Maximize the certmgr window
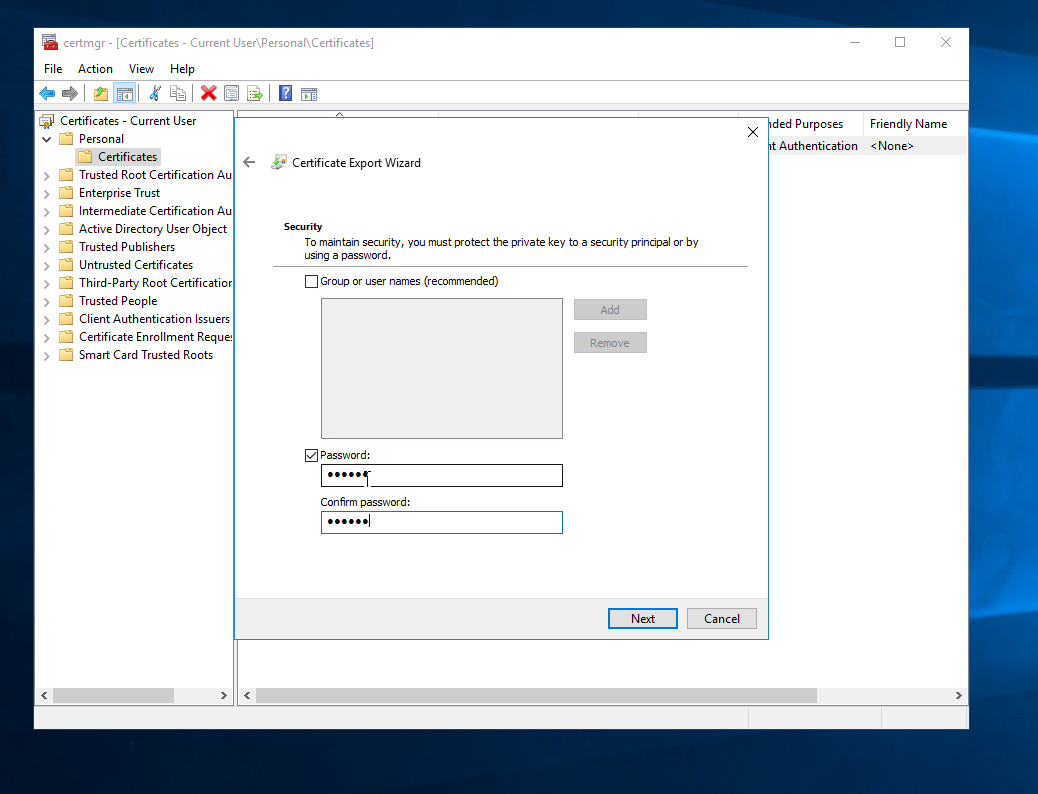Screen dimensions: 1038x794 (x=900, y=42)
